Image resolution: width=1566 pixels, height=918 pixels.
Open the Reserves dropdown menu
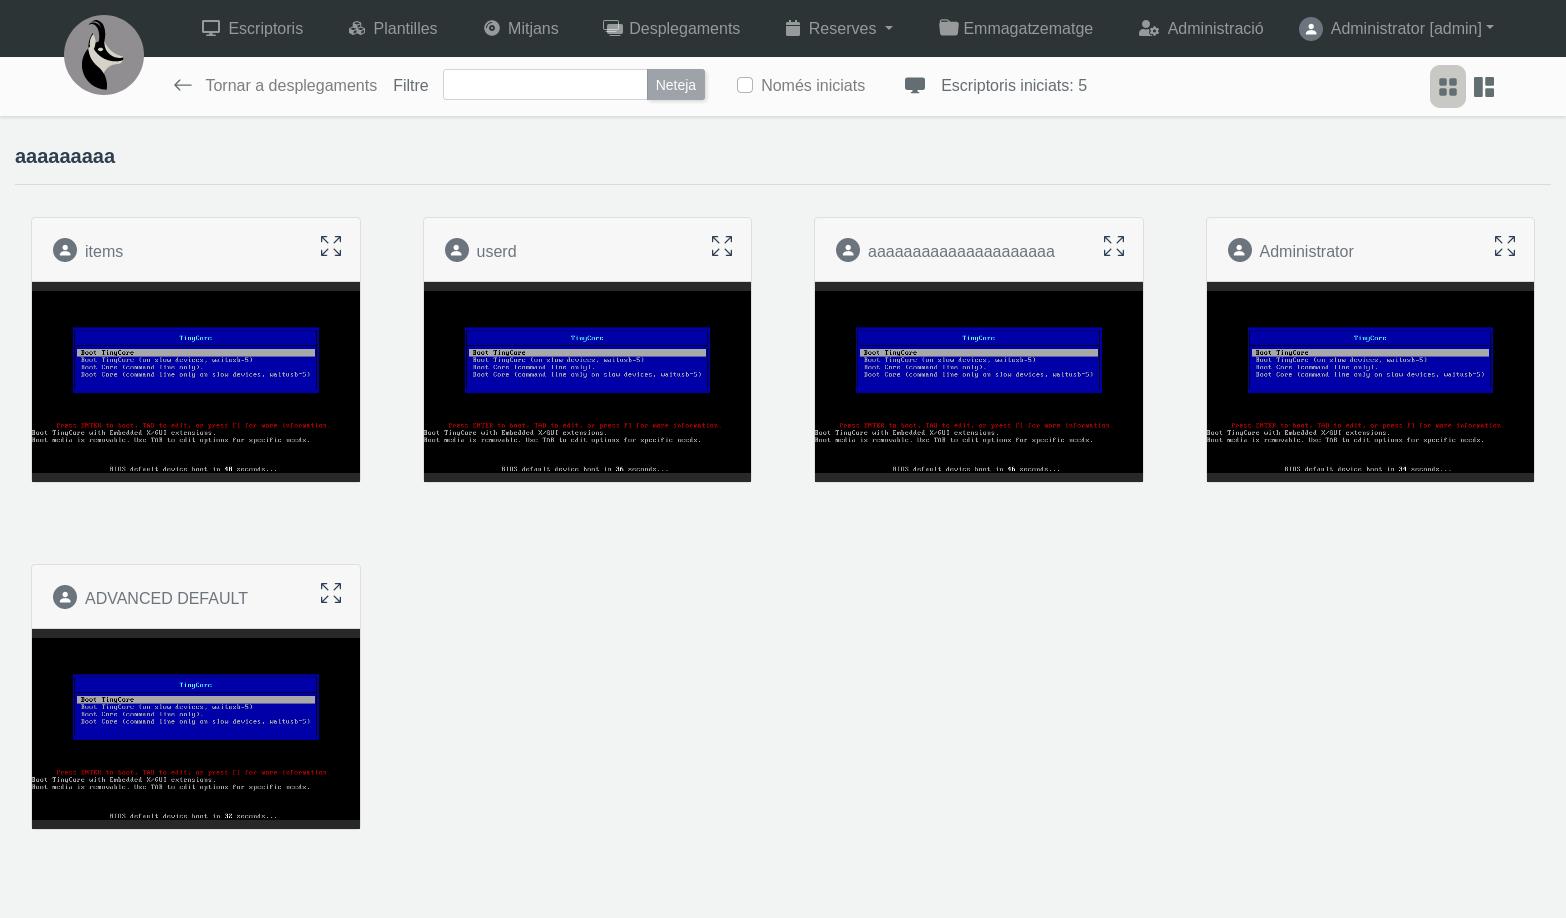838,28
